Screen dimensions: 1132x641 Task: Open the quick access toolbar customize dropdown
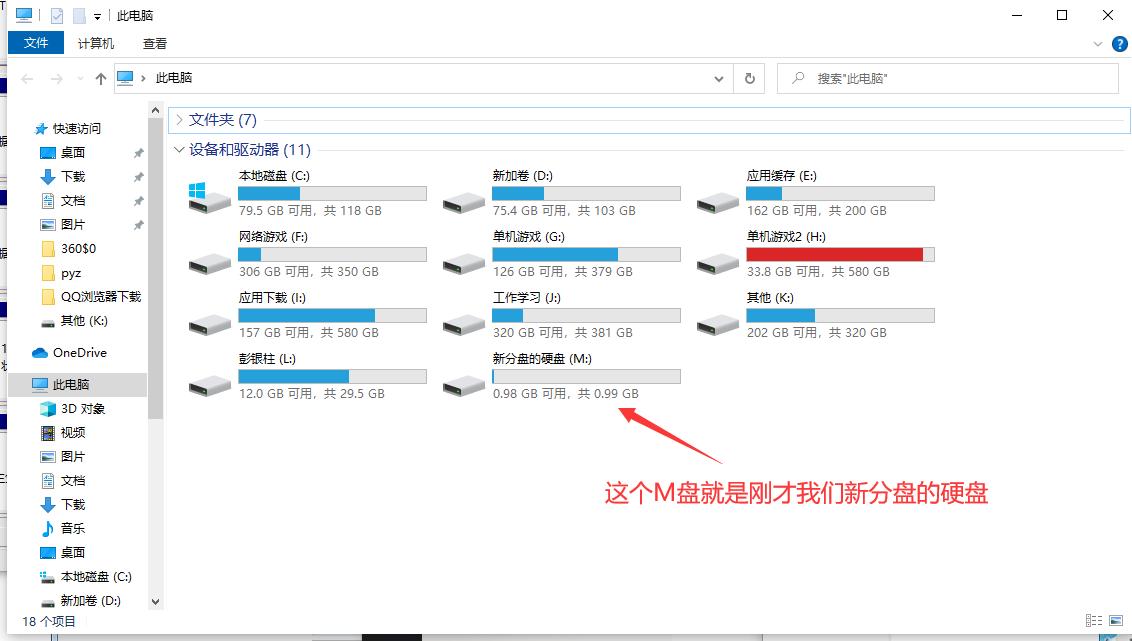pos(96,14)
